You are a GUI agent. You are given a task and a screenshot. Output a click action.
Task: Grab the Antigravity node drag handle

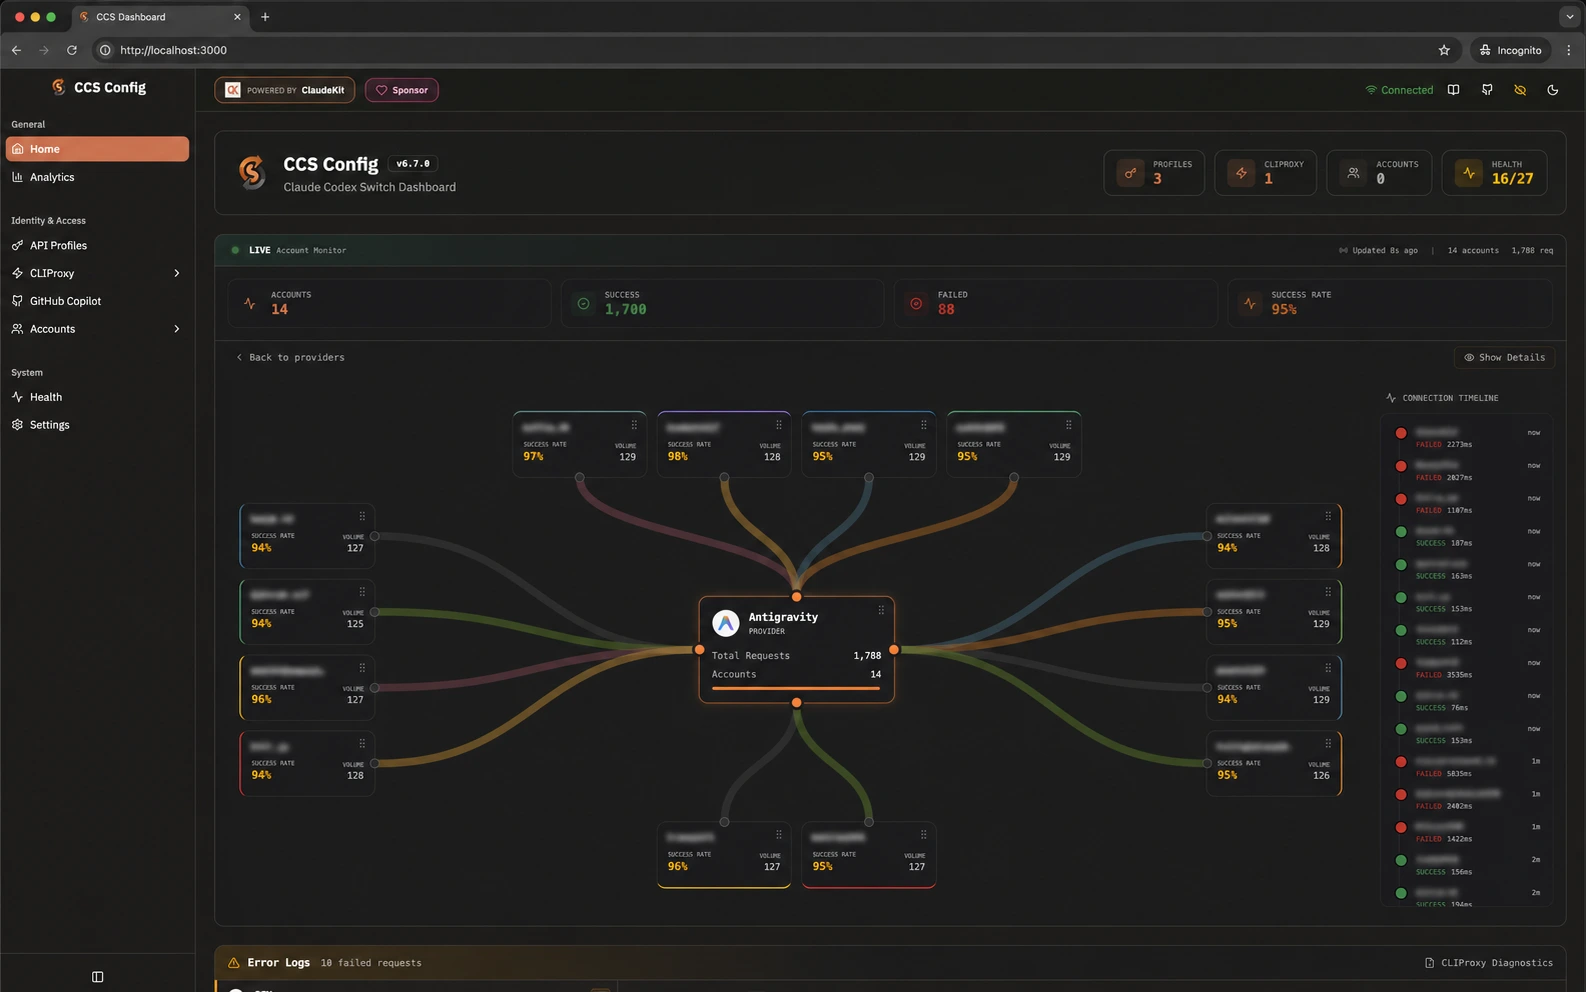click(881, 610)
